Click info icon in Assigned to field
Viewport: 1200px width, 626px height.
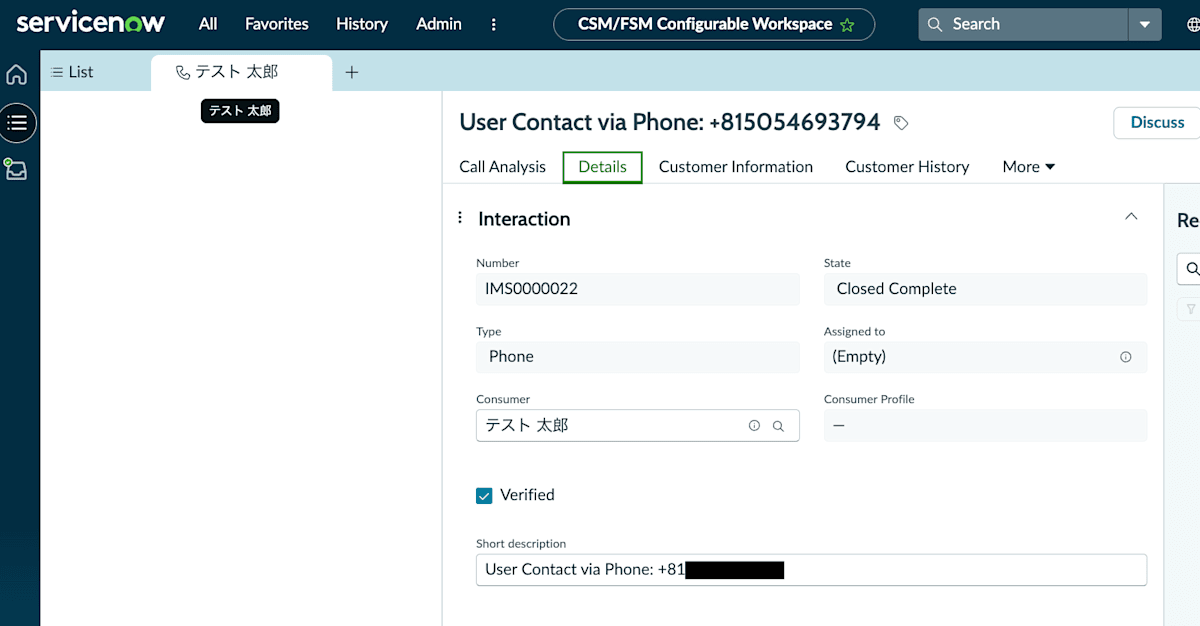[1126, 357]
